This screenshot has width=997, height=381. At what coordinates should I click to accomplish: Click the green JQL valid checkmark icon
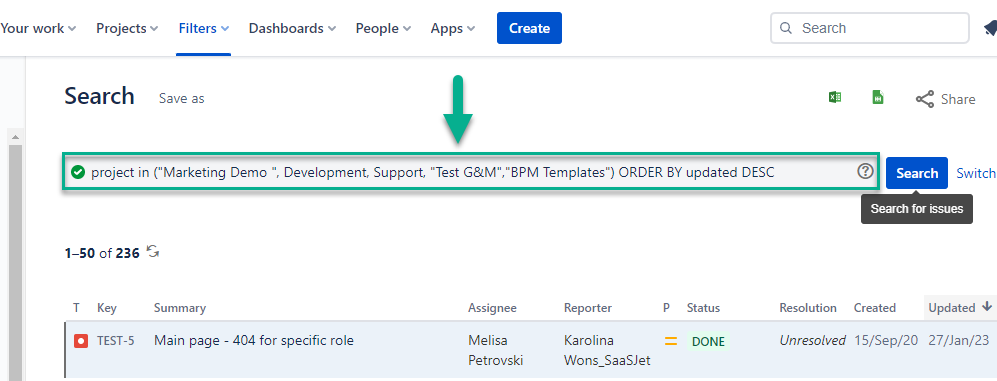pyautogui.click(x=78, y=172)
